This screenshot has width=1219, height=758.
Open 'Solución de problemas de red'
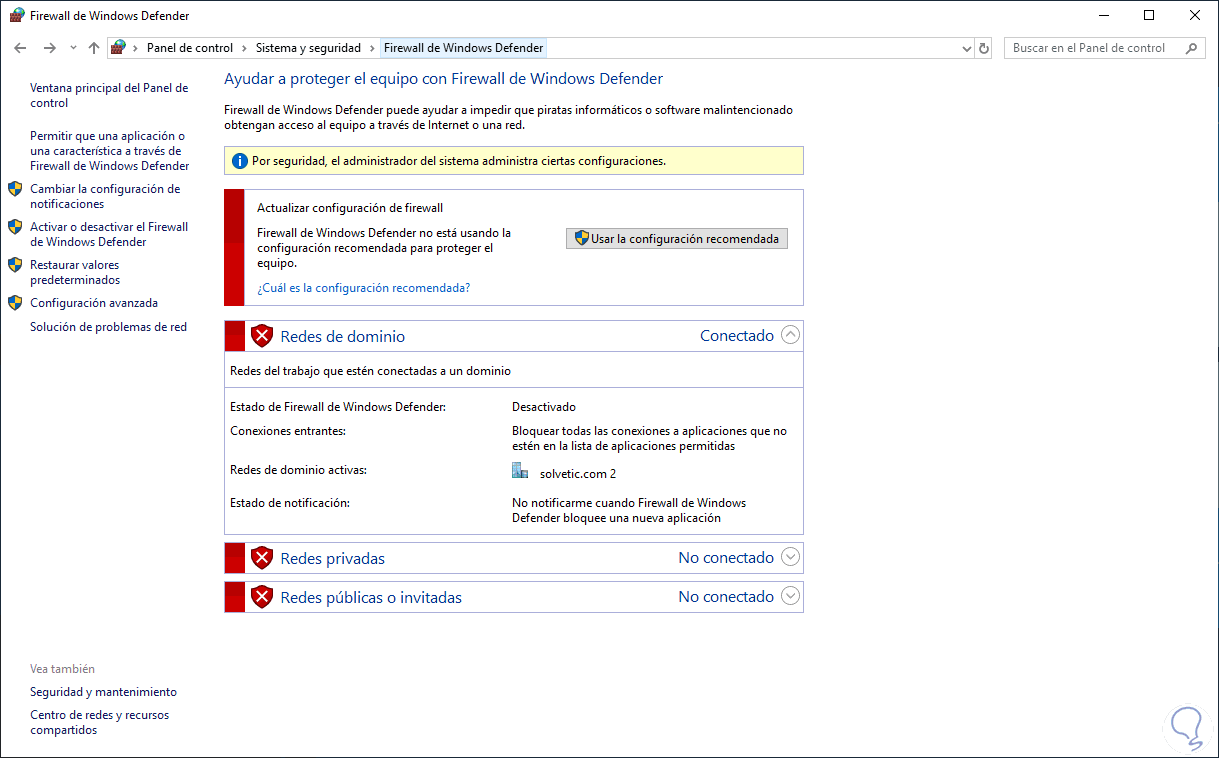click(x=108, y=327)
